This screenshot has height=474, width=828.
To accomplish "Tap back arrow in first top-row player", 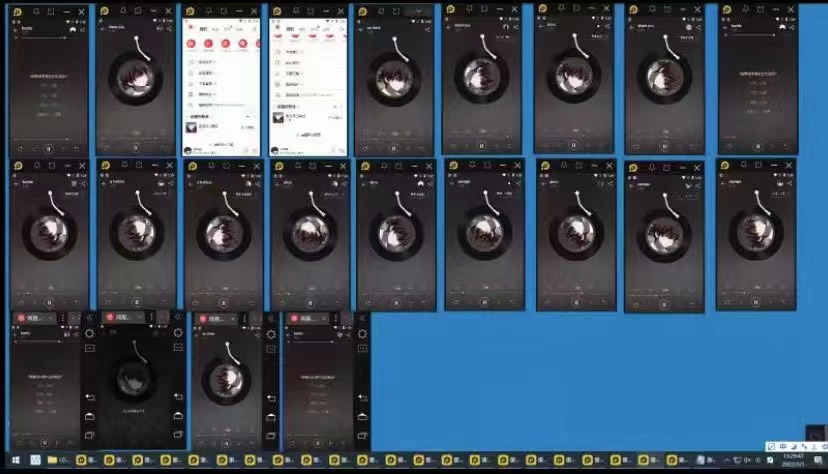I will [16, 30].
